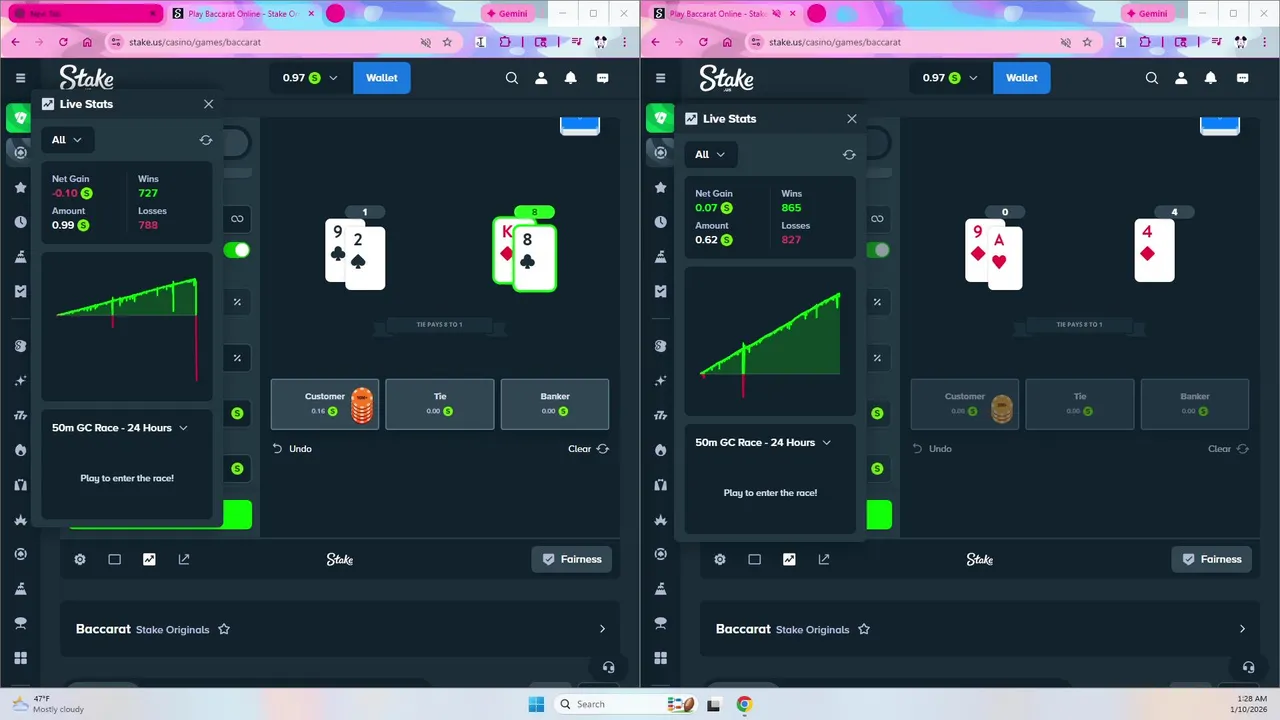Open popout game icon in left window
This screenshot has height=720, width=1280.
(184, 560)
